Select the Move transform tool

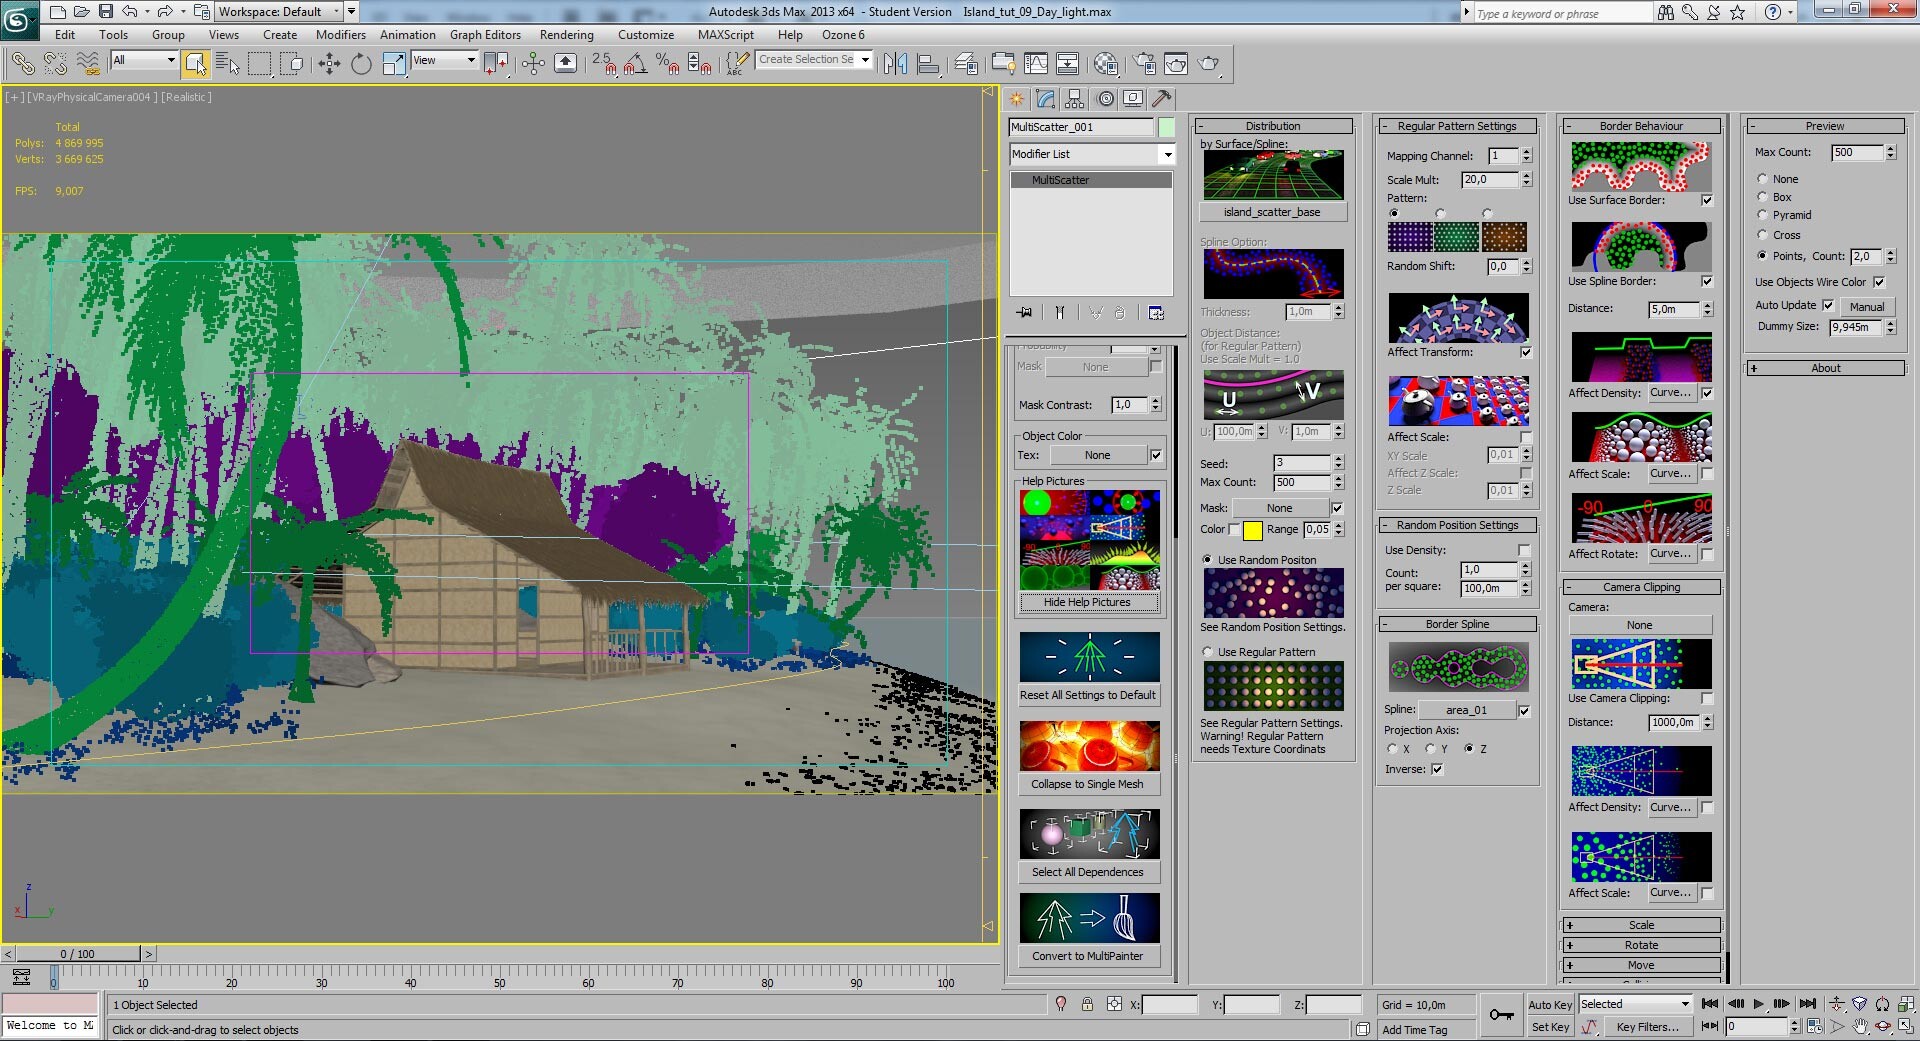[x=329, y=64]
